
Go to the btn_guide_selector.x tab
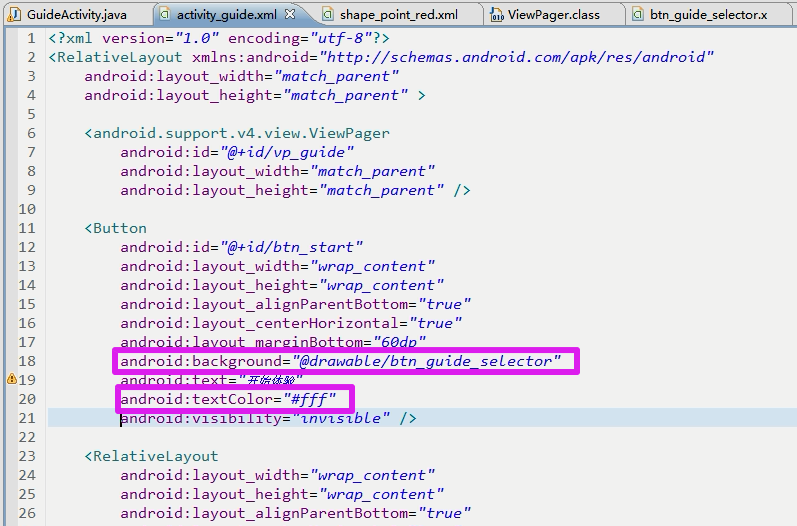(708, 15)
